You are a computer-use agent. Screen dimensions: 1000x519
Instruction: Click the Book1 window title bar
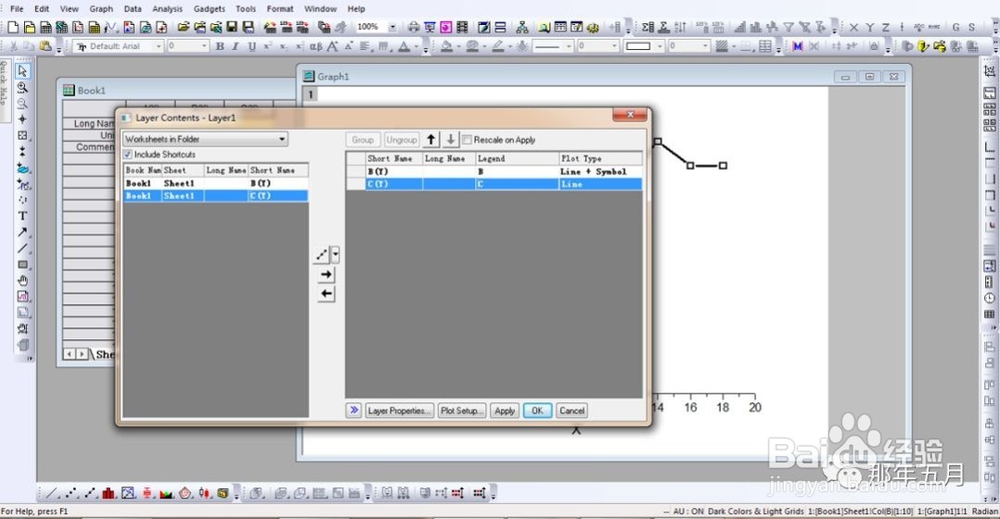(x=179, y=91)
